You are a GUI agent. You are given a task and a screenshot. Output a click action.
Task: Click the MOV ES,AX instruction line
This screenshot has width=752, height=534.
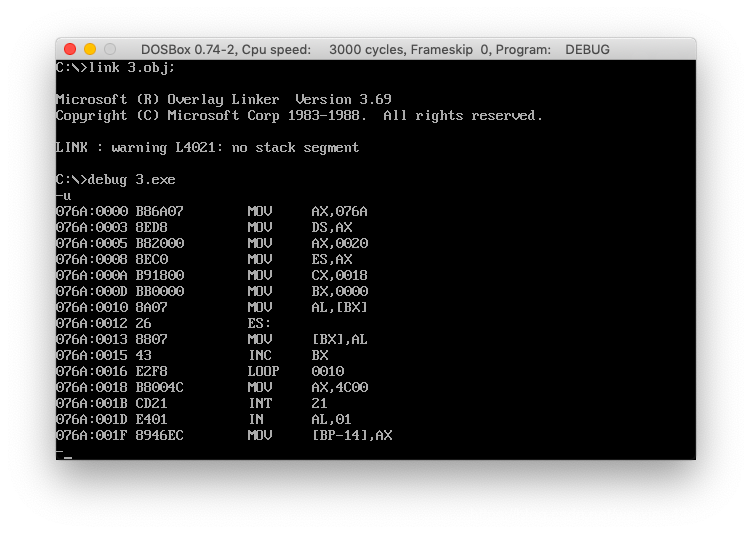tap(204, 260)
